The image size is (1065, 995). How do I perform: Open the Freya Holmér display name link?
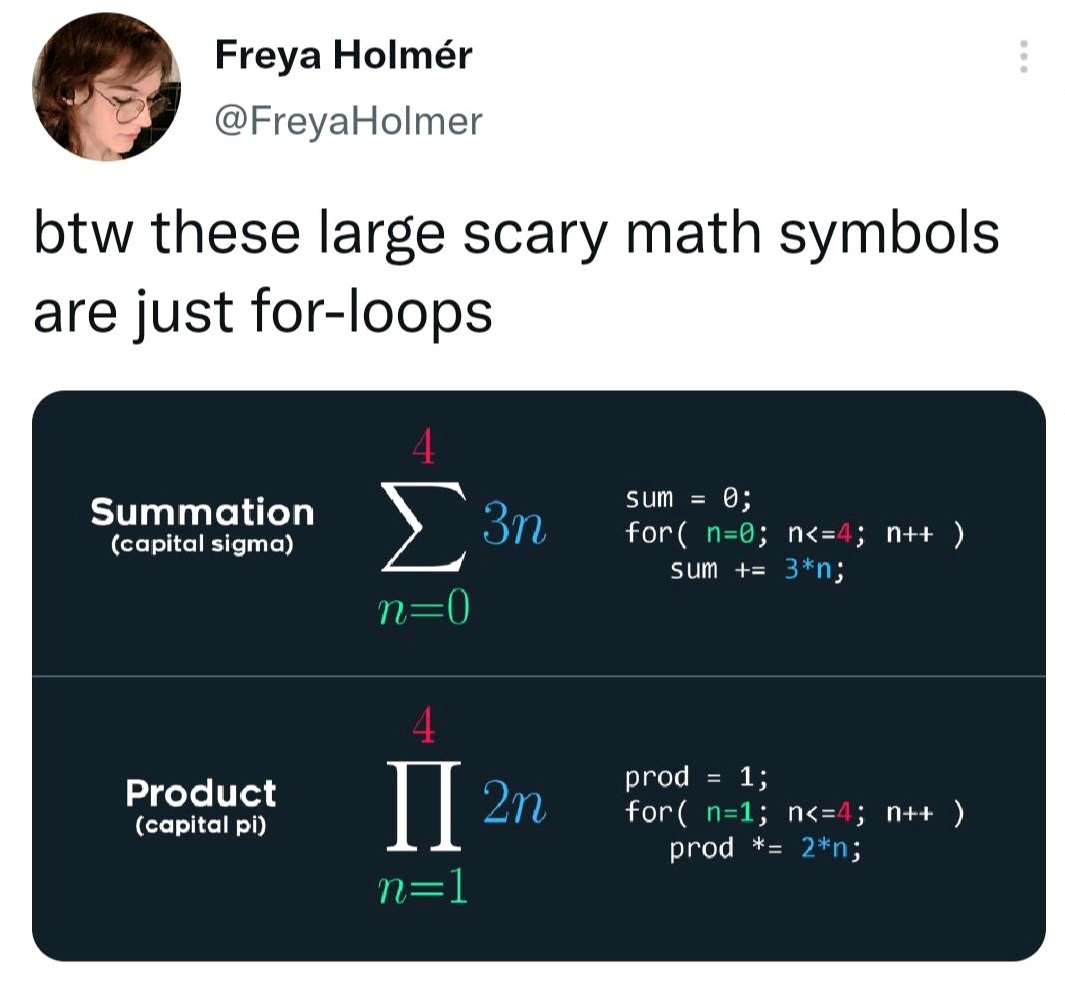tap(343, 55)
